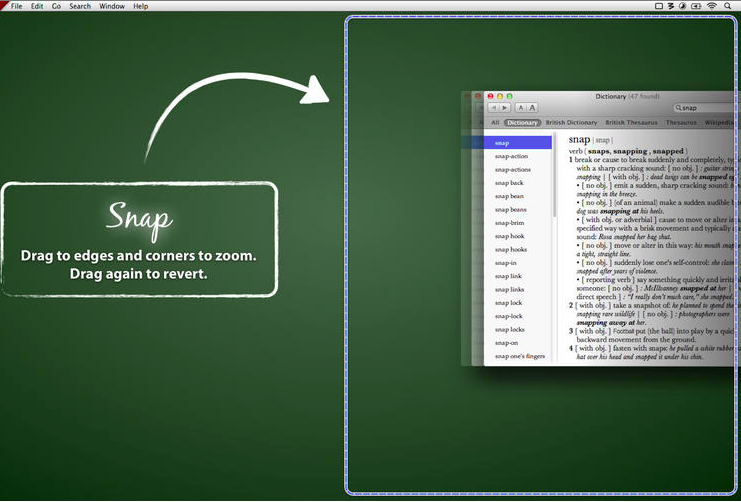Open the Wi-Fi status menu
This screenshot has width=741, height=502.
[712, 6]
